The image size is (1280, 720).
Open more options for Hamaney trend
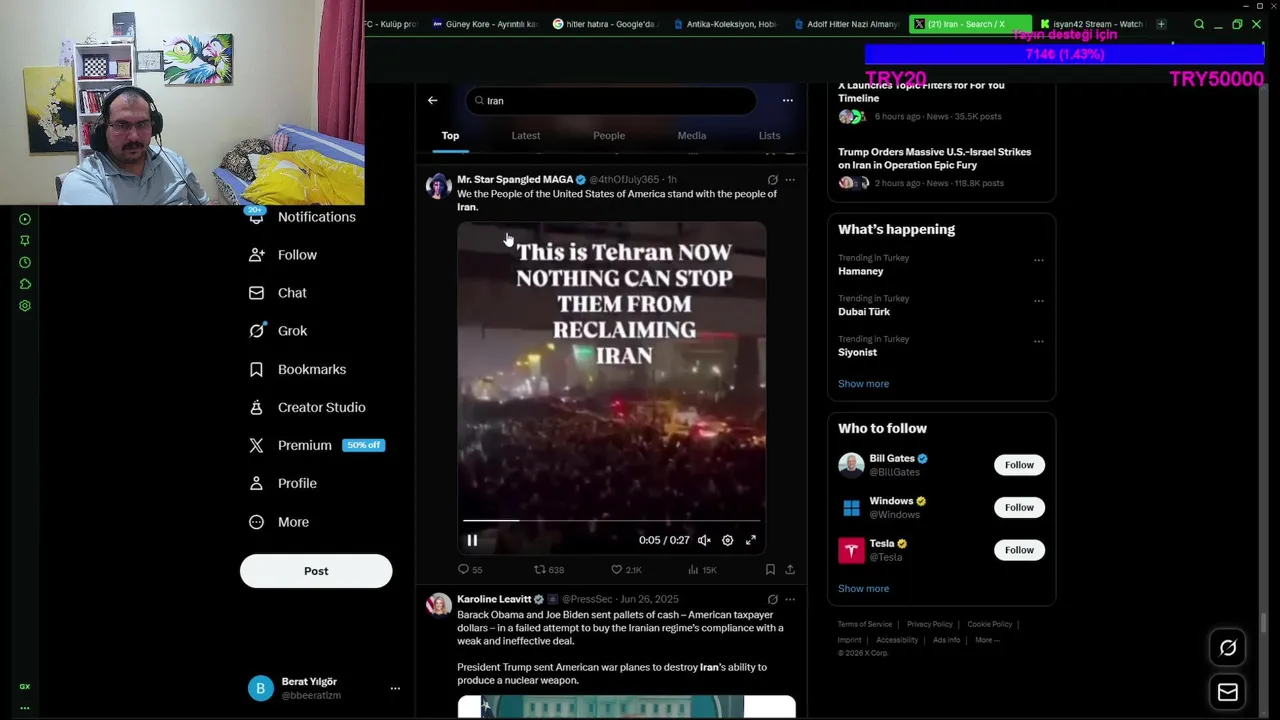click(x=1038, y=260)
